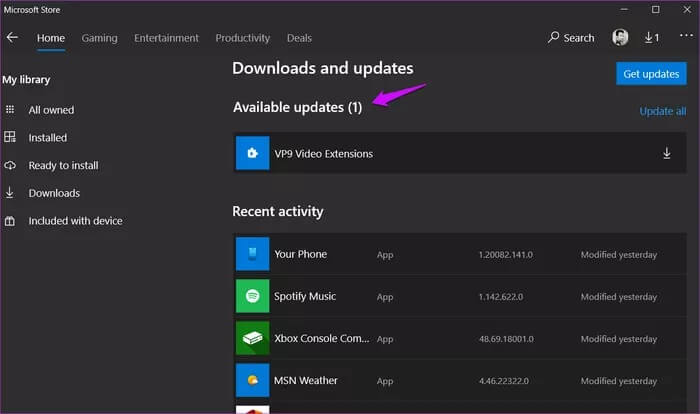This screenshot has height=414, width=700.
Task: Click Your Phone version 1.20082.141.0
Action: pos(505,255)
